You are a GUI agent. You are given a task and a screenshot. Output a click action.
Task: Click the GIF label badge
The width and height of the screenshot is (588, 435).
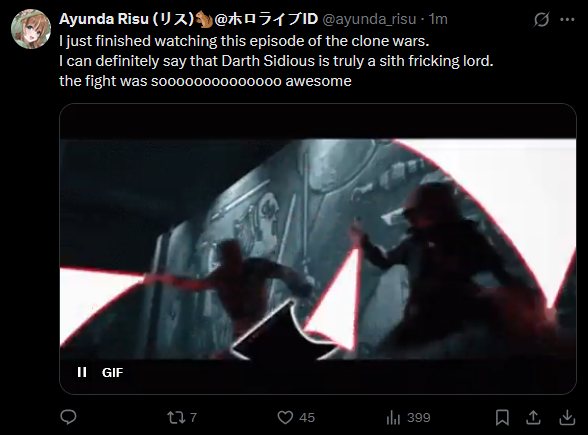112,372
